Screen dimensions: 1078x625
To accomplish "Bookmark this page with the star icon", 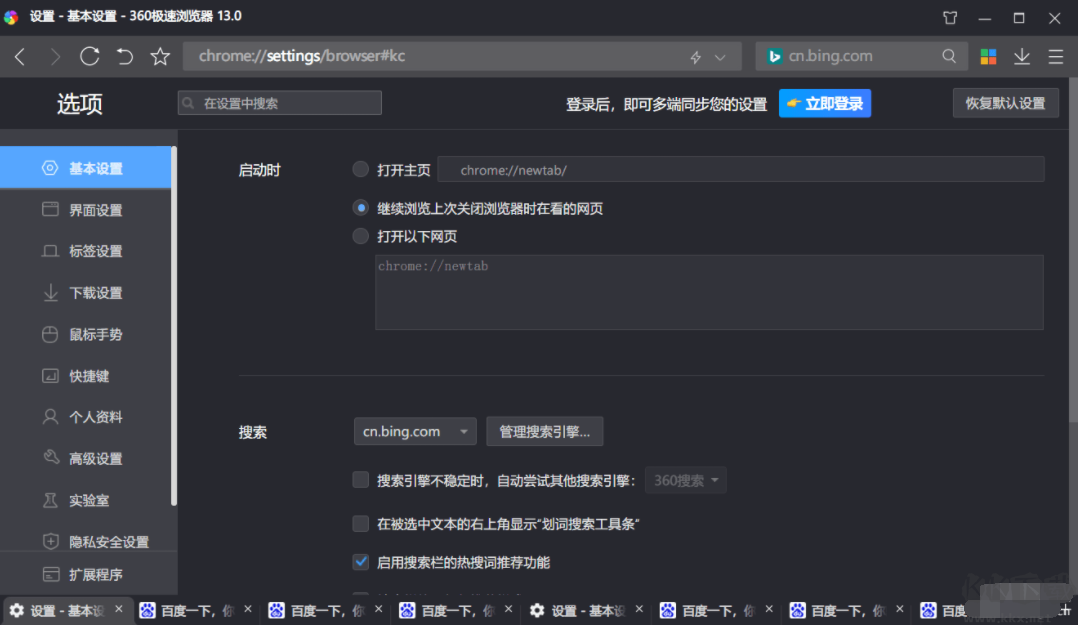I will pyautogui.click(x=160, y=56).
